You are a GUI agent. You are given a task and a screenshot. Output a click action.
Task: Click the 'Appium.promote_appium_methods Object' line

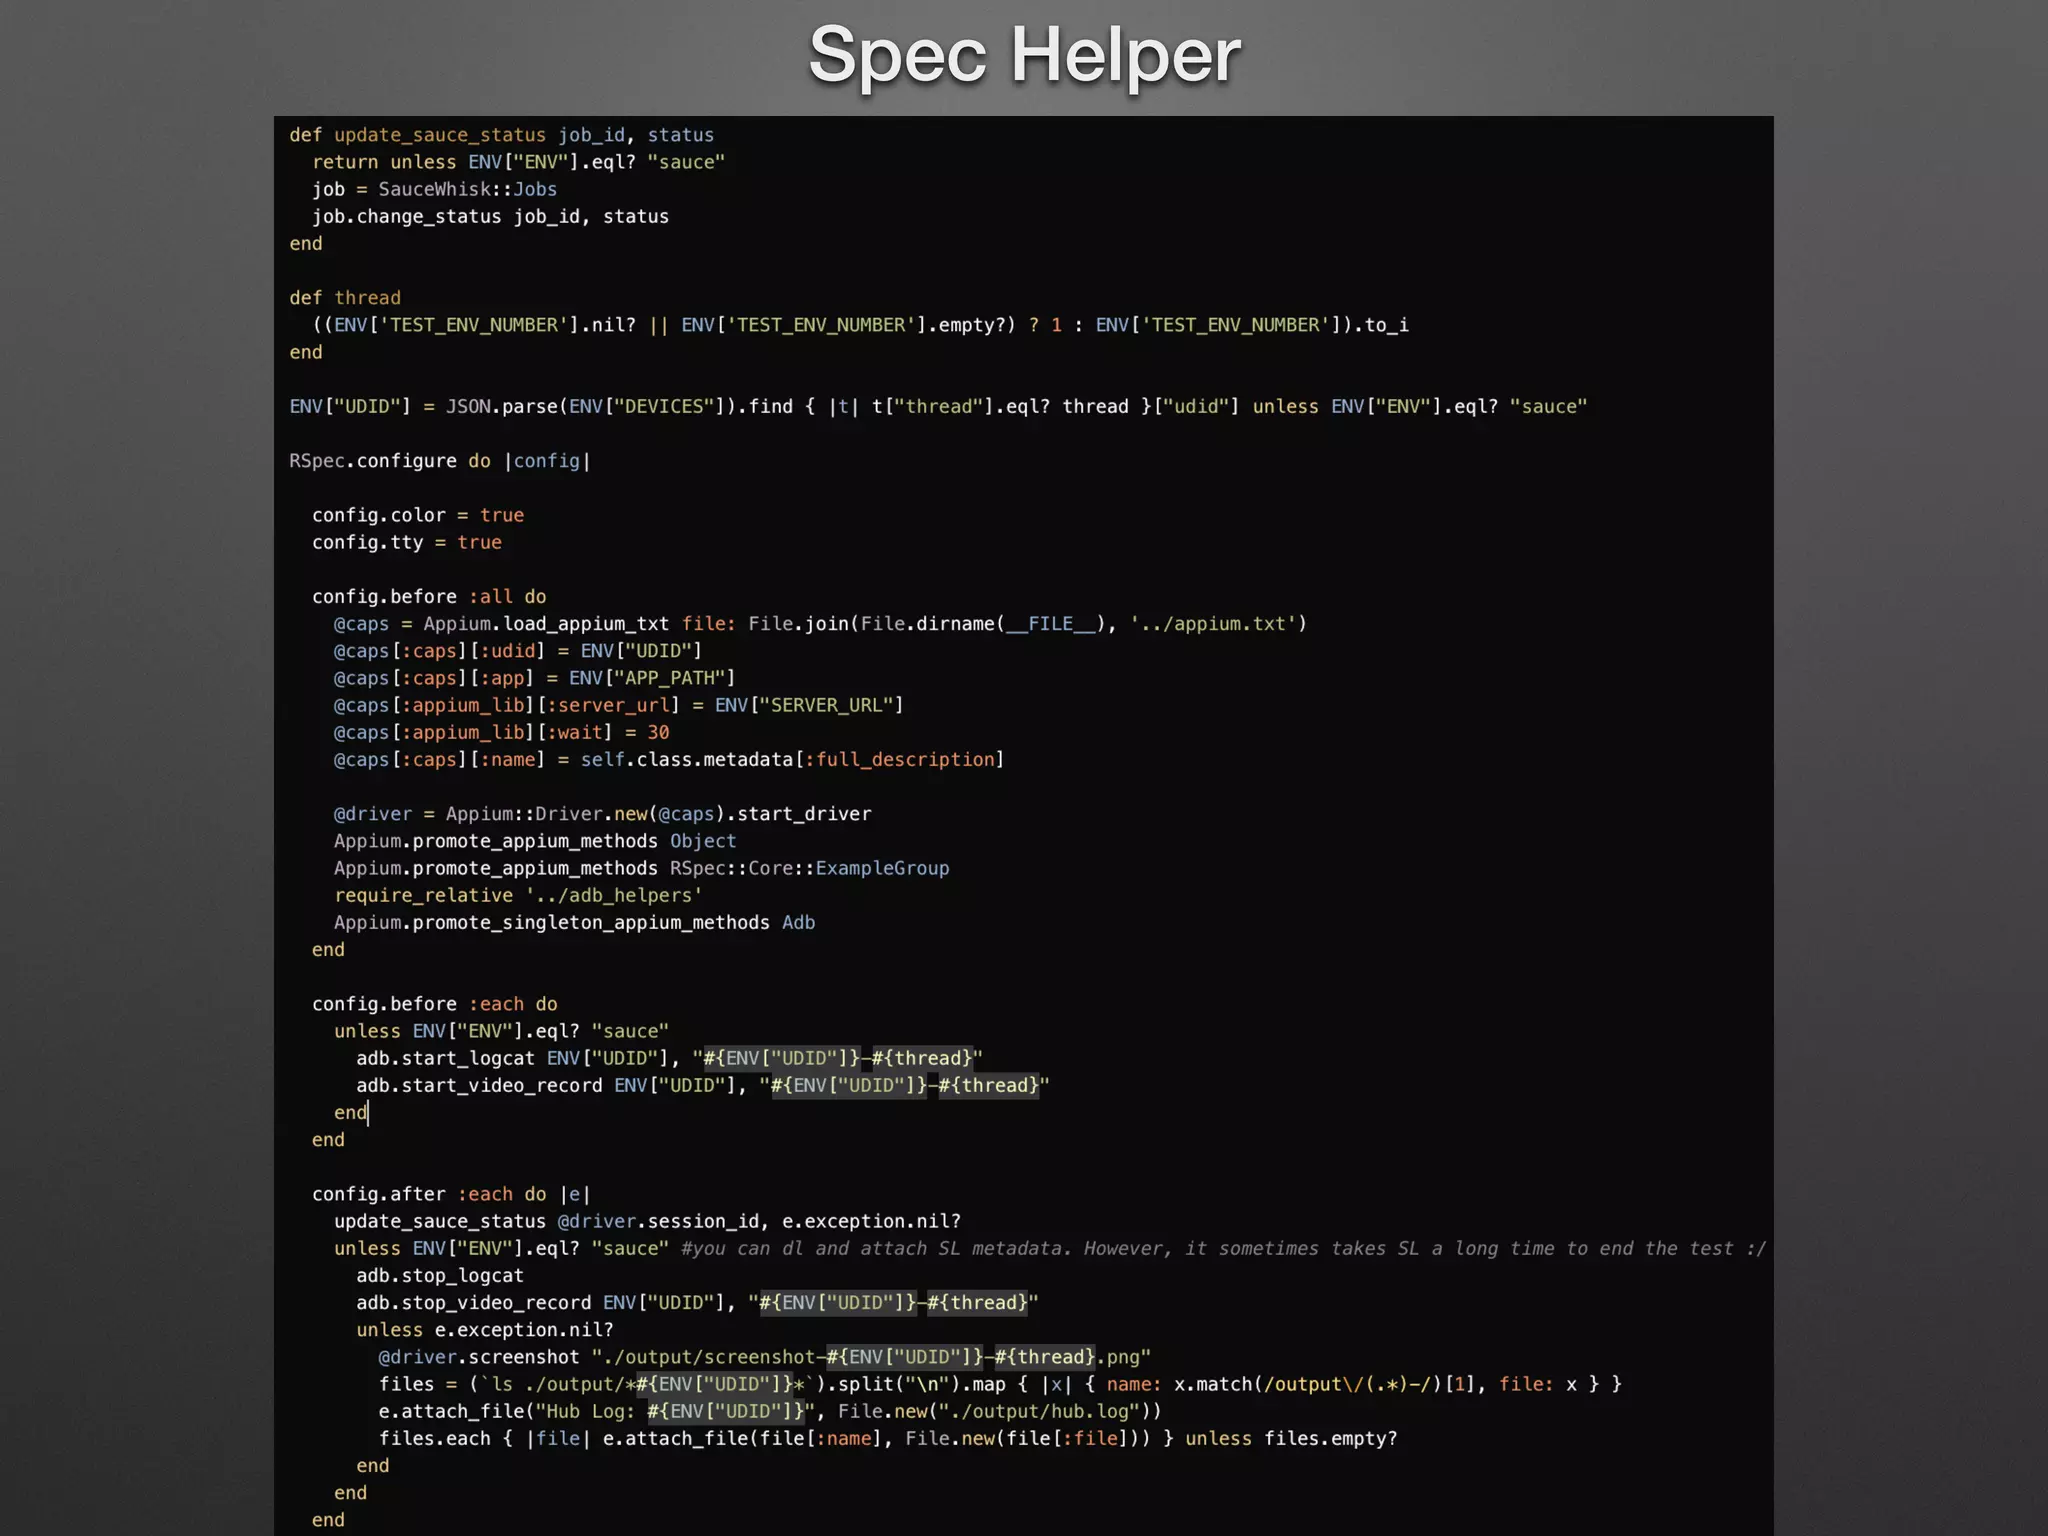pos(535,841)
